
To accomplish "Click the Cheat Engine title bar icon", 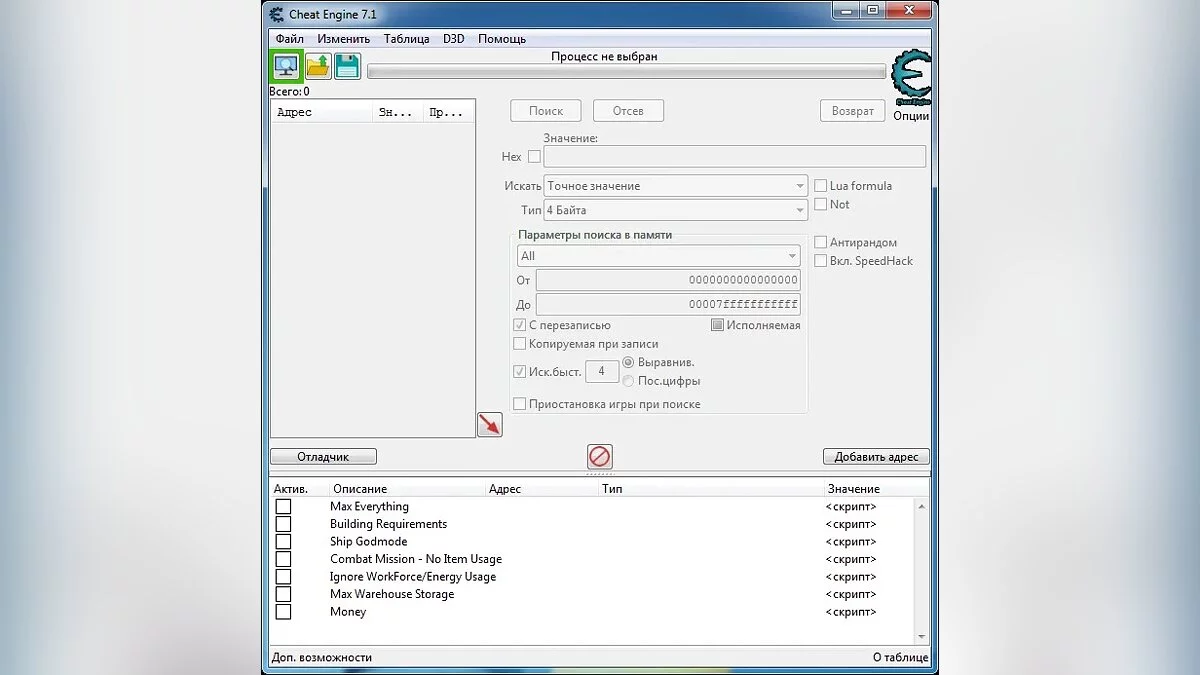I will click(277, 14).
